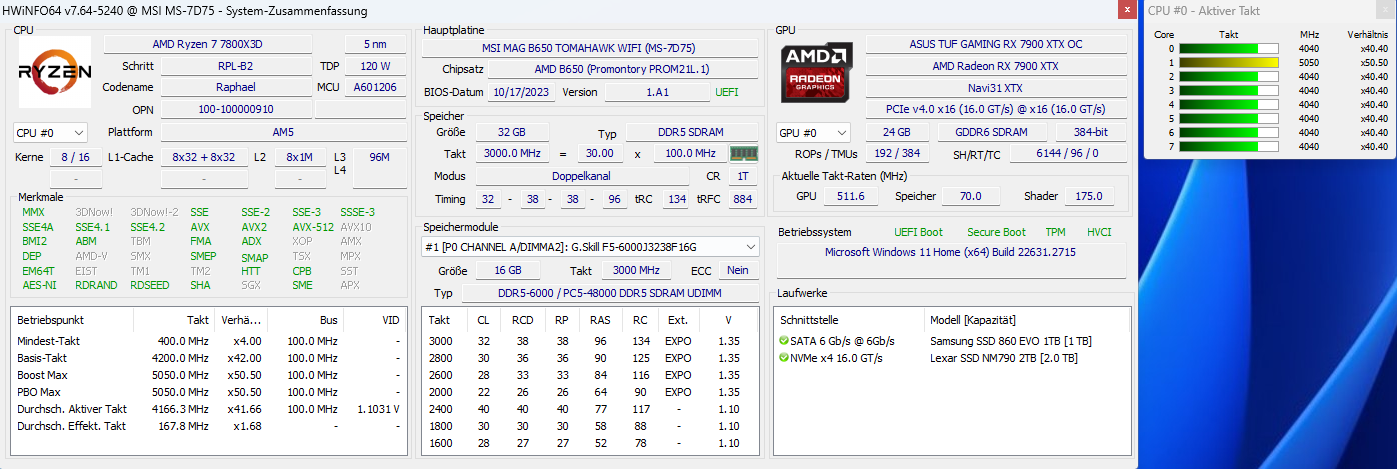
Task: Close the HWiNFO64 System-Zusammenfassung window
Action: (x=1125, y=11)
